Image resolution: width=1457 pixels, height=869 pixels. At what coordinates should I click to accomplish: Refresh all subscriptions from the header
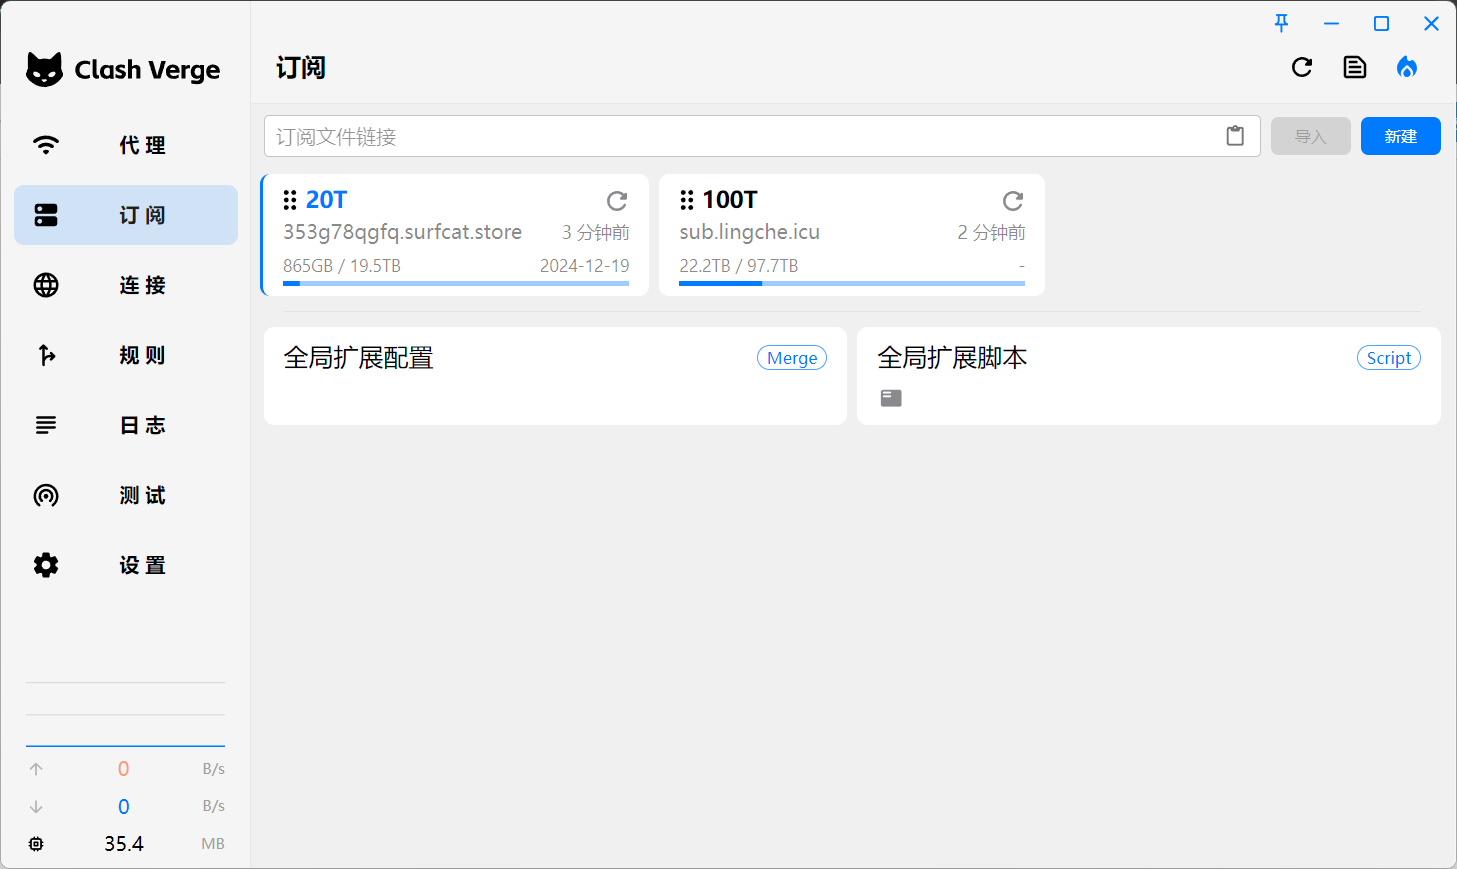coord(1302,67)
